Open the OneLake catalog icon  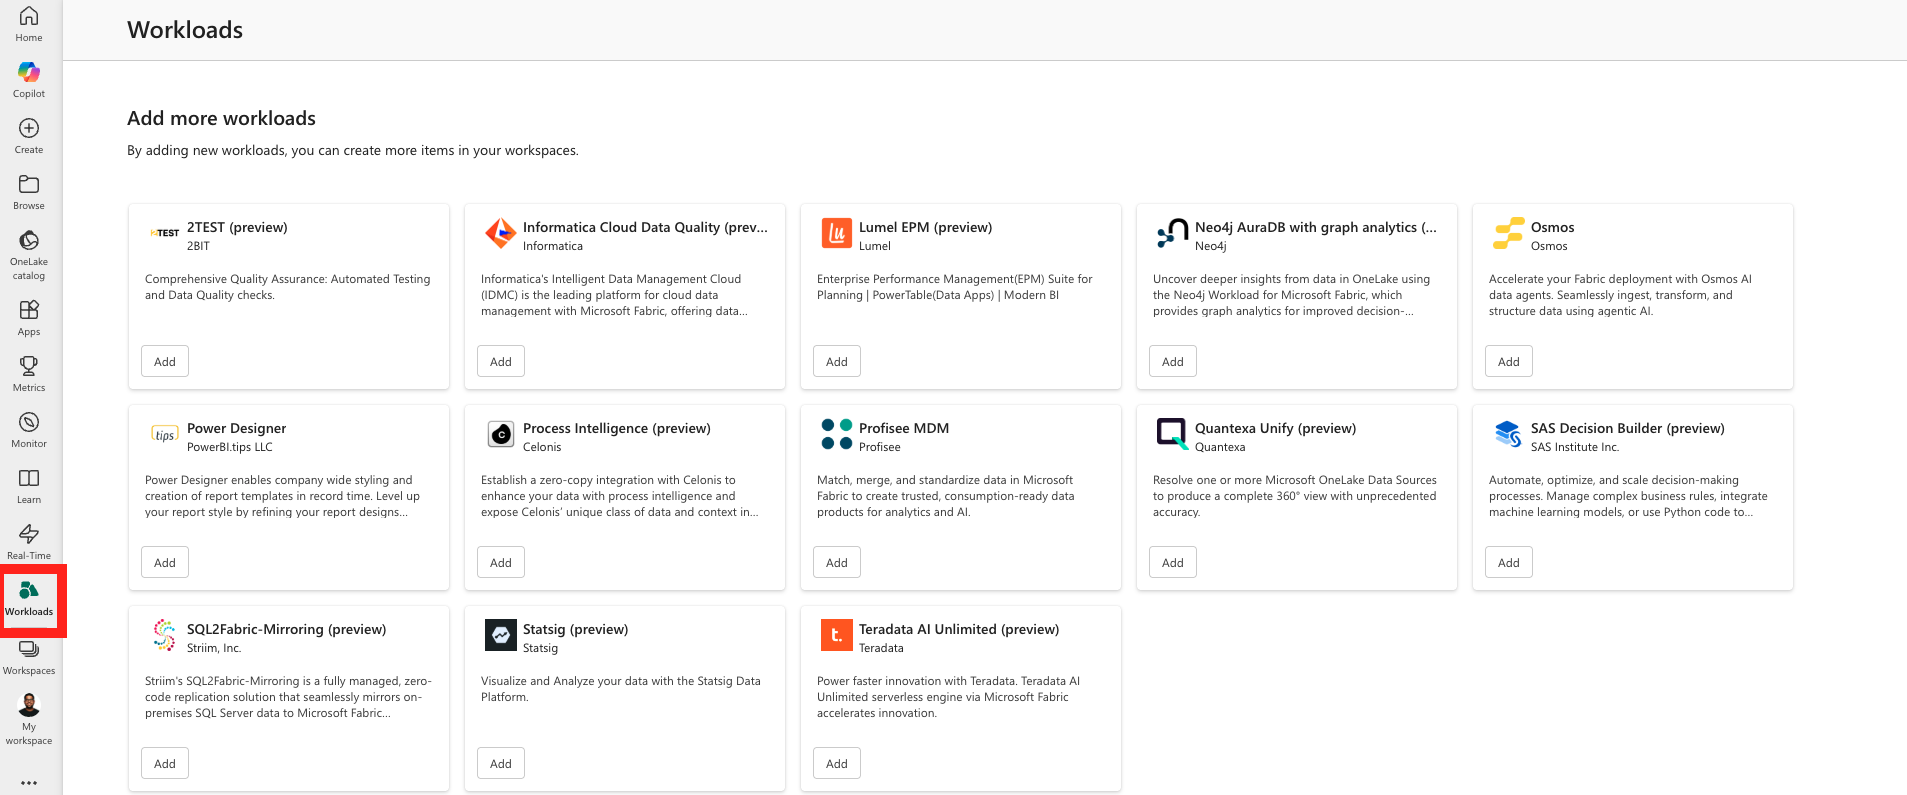point(29,240)
